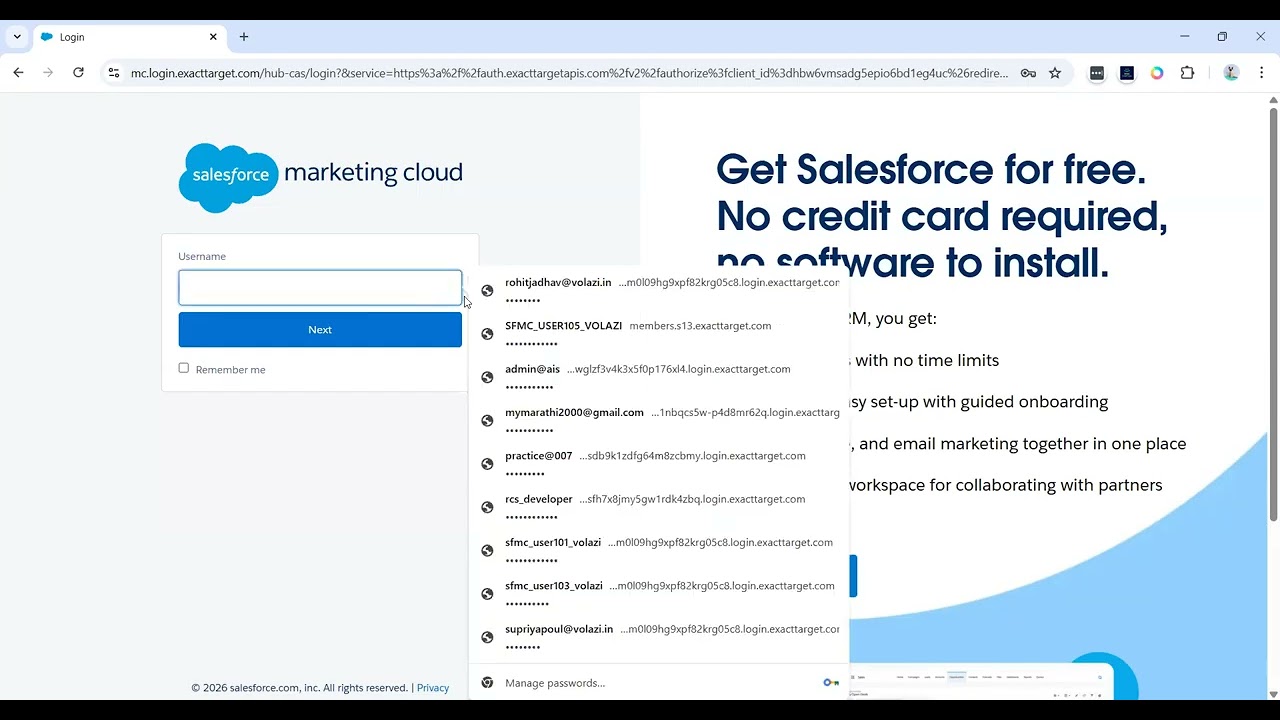Click the blue Next button
Screen dimensions: 1280x720
[320, 330]
